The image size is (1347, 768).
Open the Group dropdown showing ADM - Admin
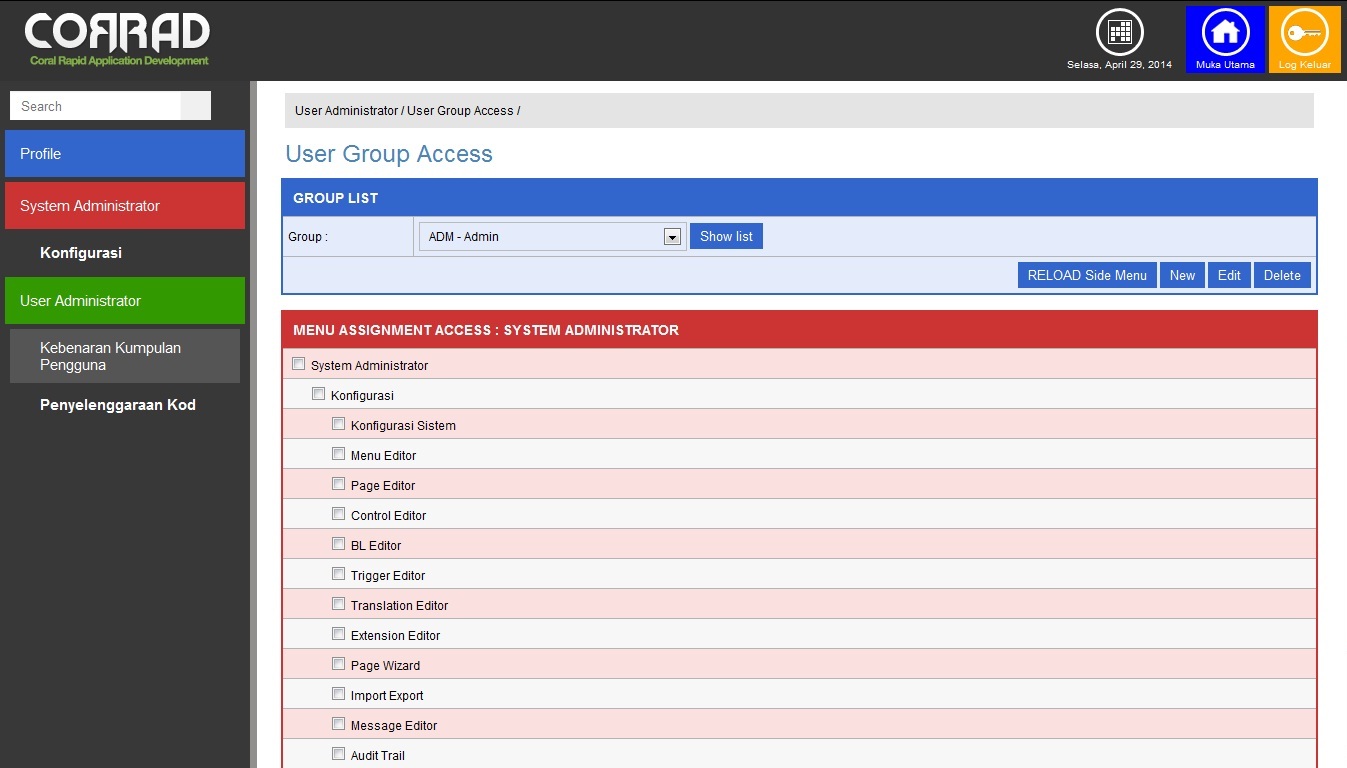(552, 237)
